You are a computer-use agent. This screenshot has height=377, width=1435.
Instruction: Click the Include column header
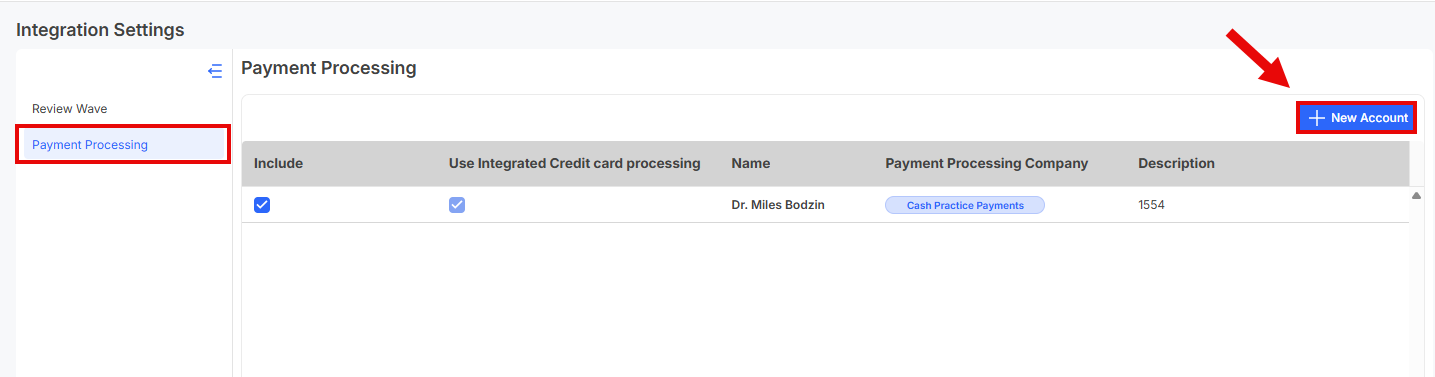(x=278, y=163)
